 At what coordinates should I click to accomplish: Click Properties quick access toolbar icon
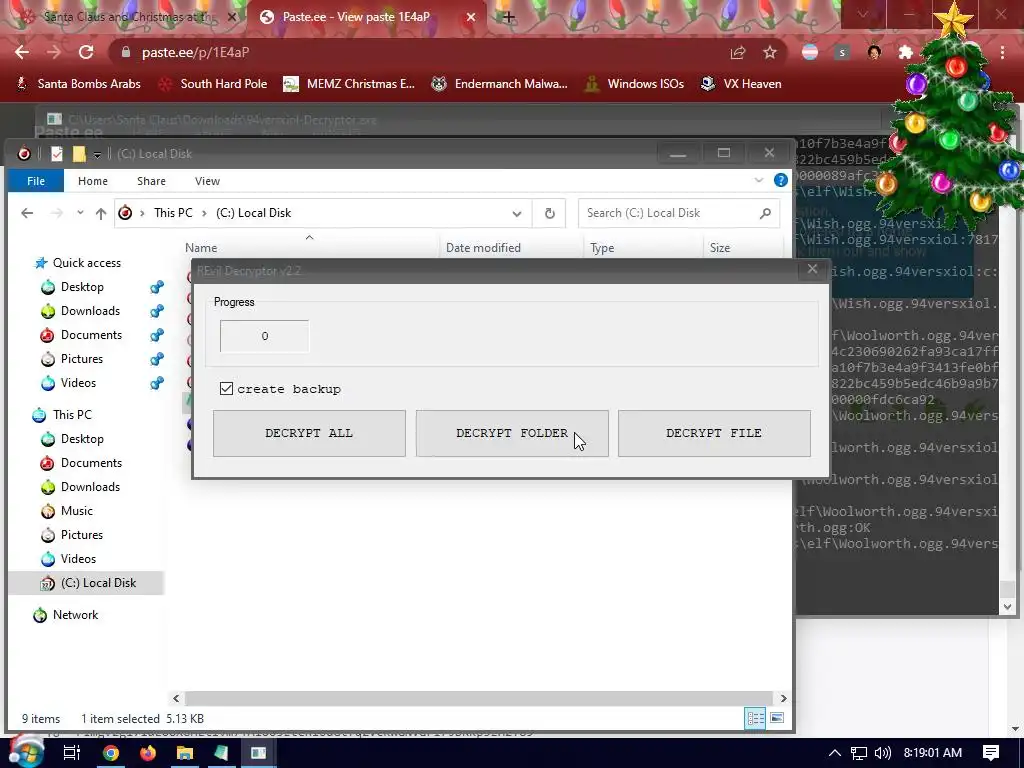(x=57, y=153)
